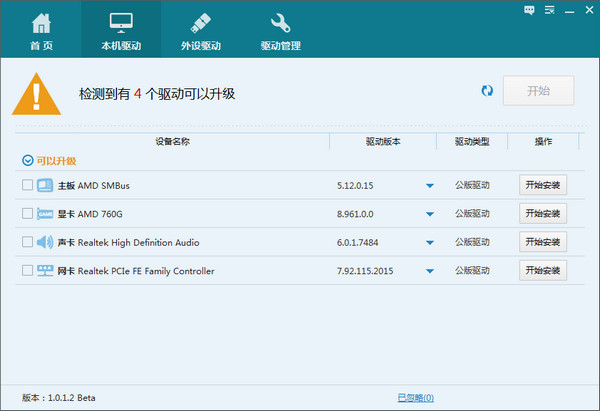Open version dropdown for 6.0.1.7484
The width and height of the screenshot is (600, 411).
430,243
